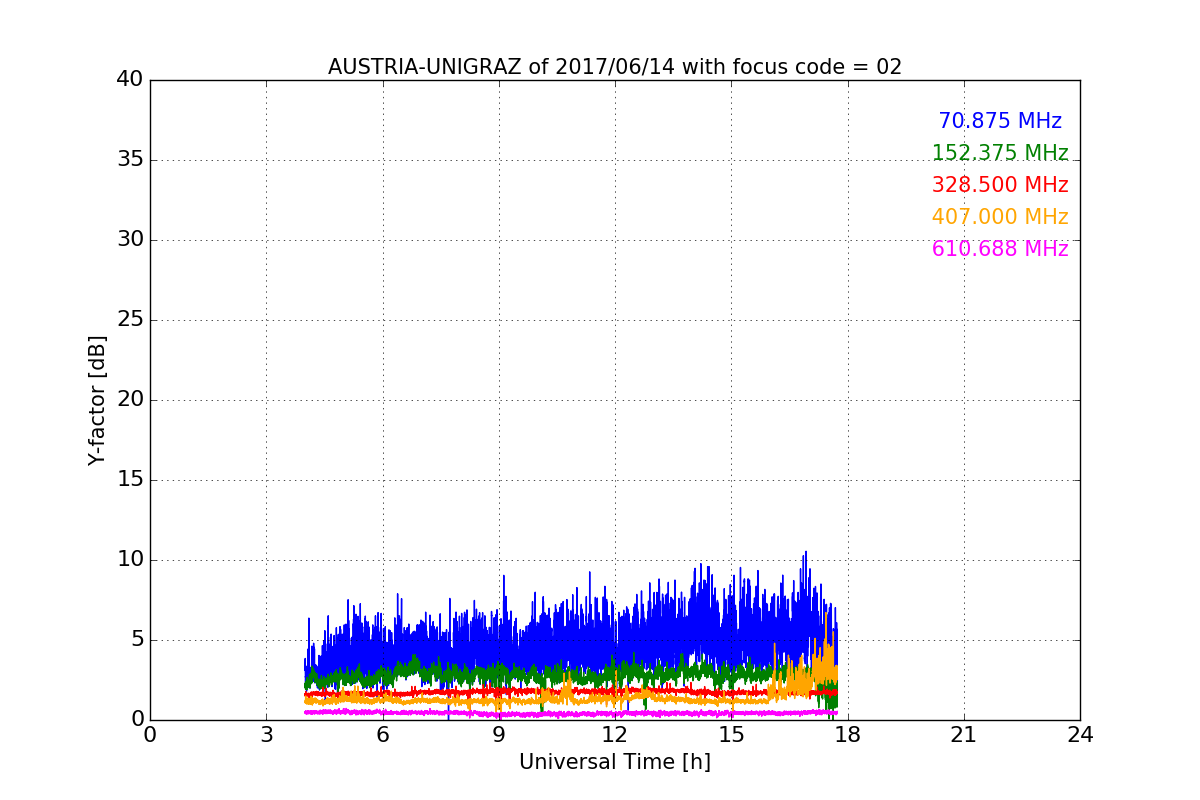The height and width of the screenshot is (800, 1200).
Task: Click the y-axis tick value 30
Action: tap(130, 240)
